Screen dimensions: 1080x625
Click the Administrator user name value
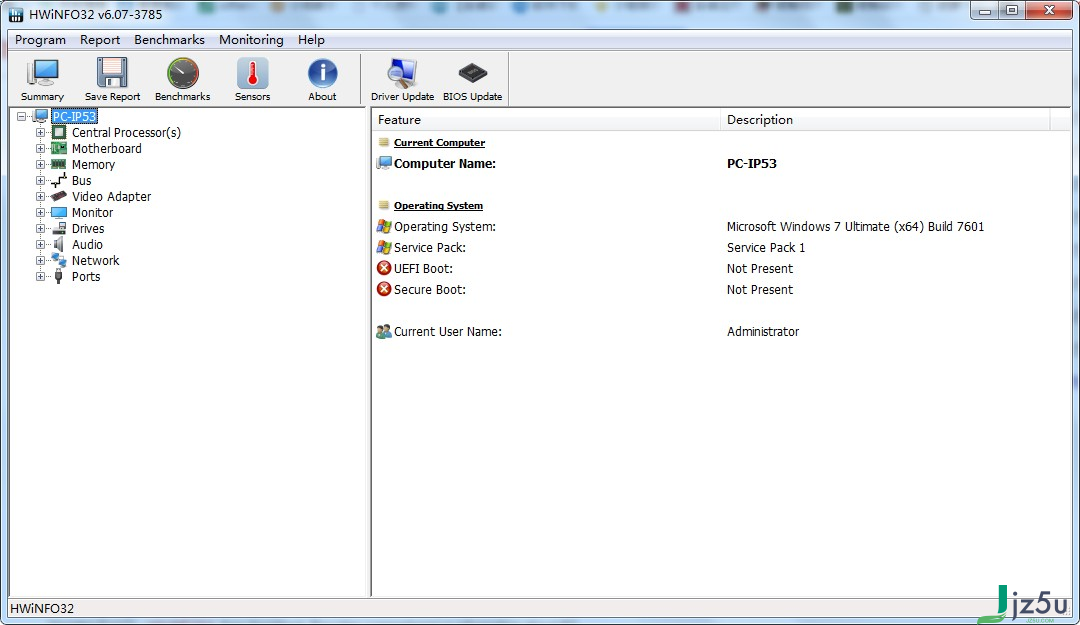click(763, 331)
